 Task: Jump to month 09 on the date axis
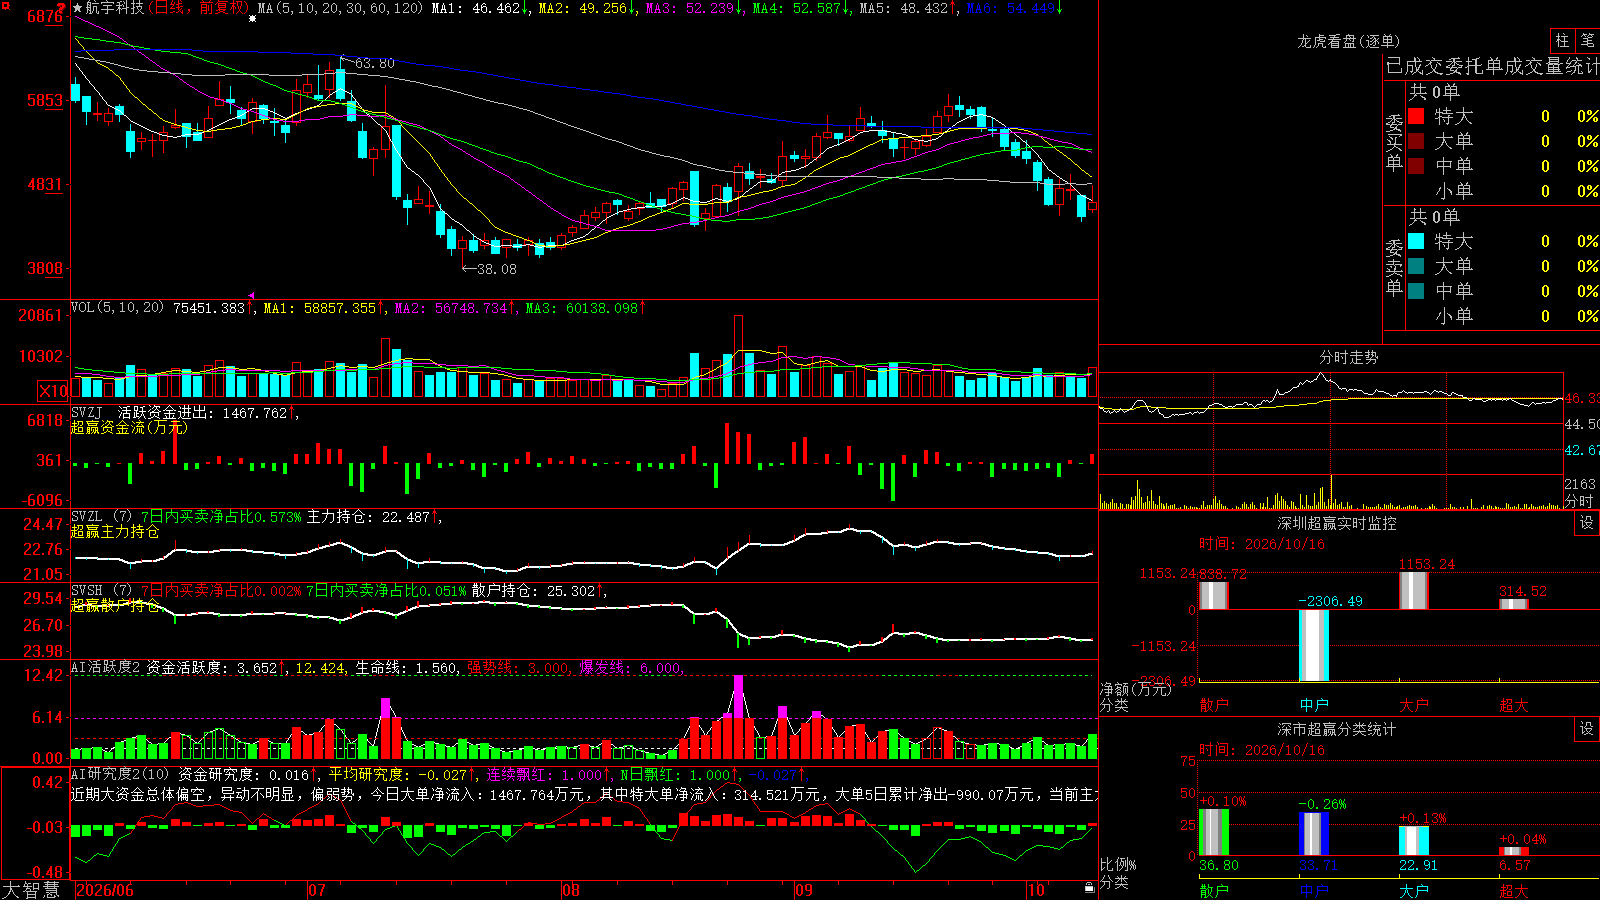(803, 890)
